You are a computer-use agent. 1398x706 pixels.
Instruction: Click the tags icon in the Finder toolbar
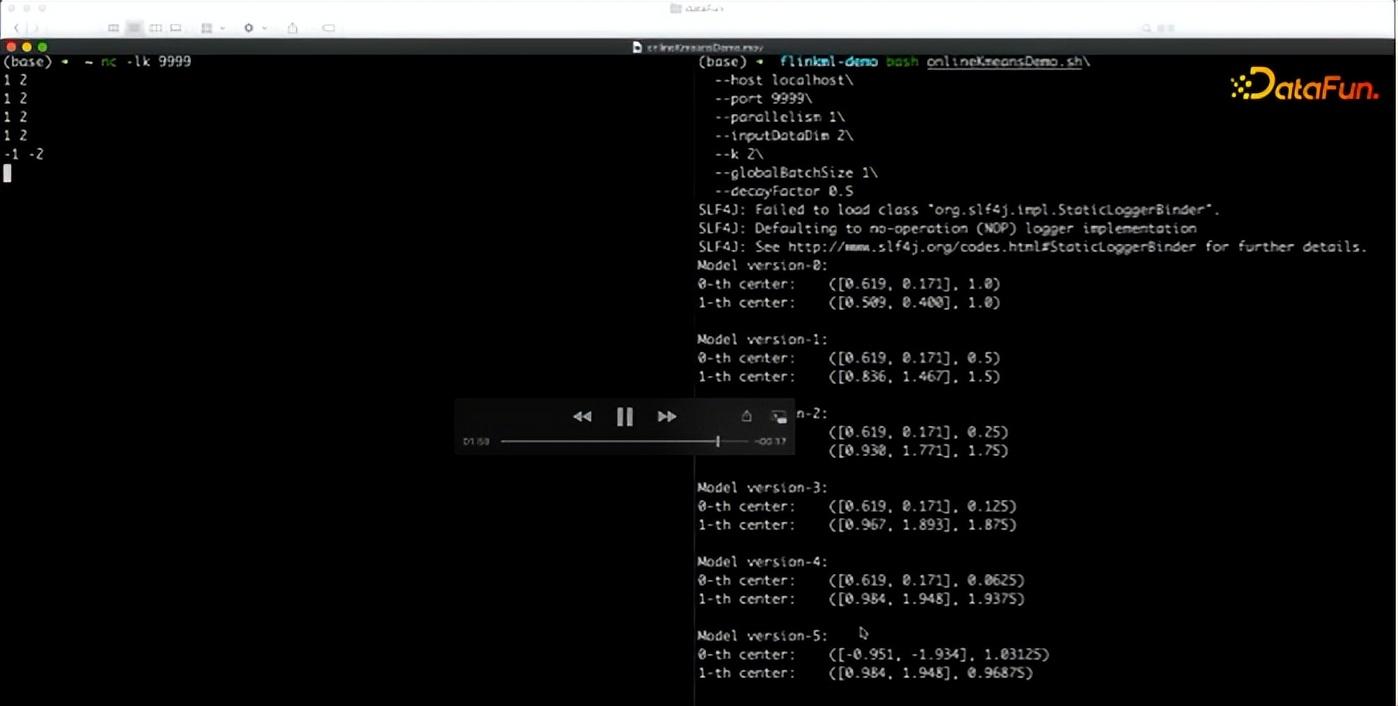(330, 27)
